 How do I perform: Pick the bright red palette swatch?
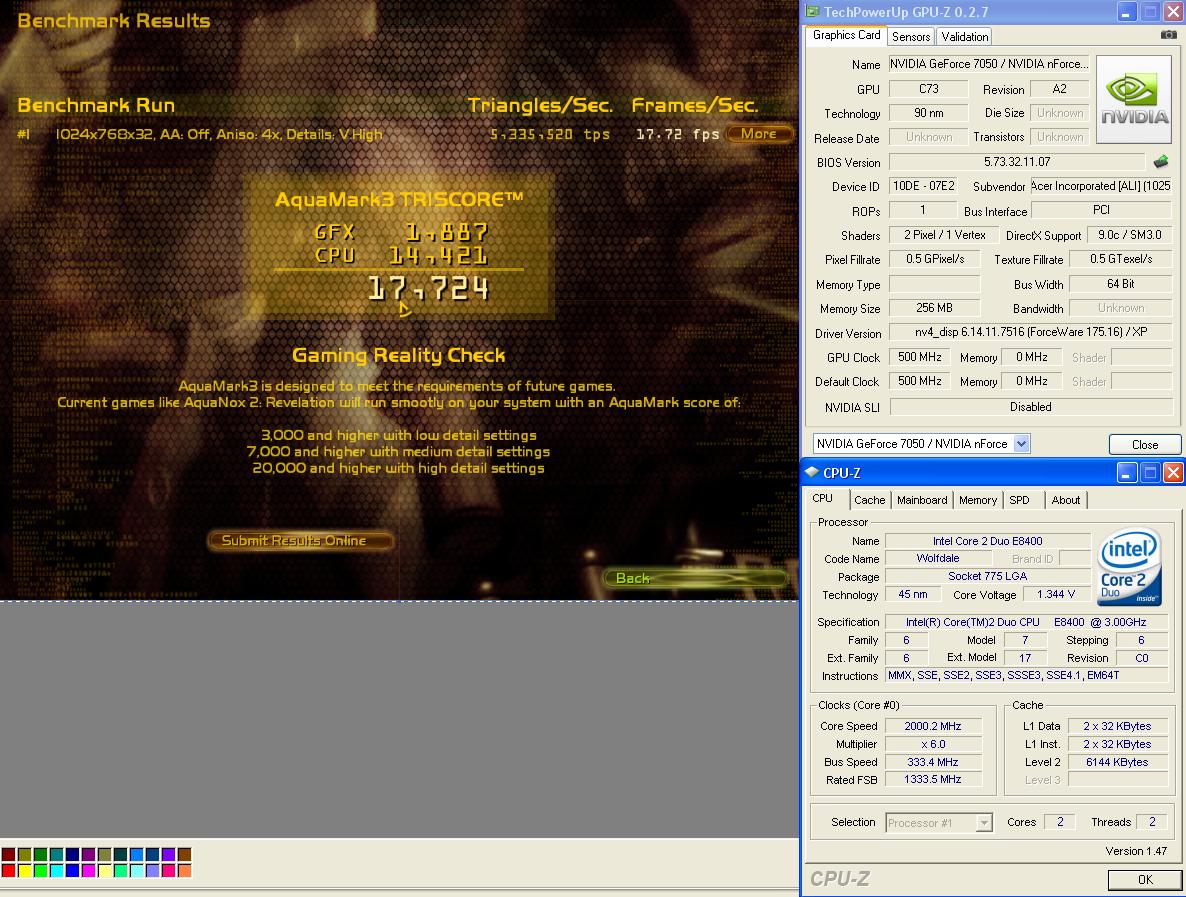pos(9,871)
